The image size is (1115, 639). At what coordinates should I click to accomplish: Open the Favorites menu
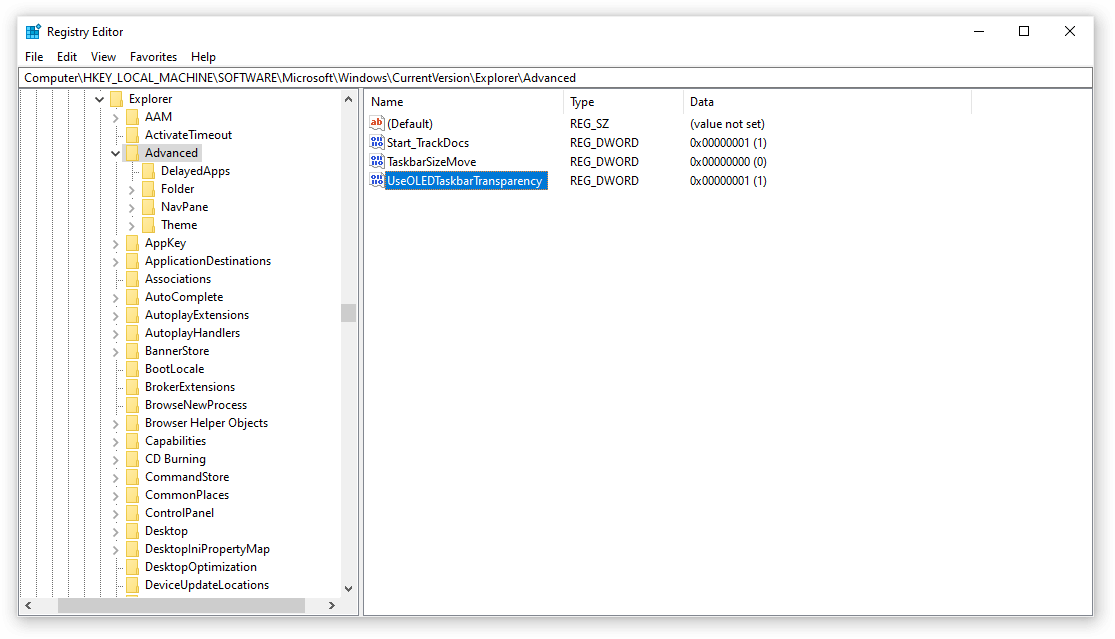coord(153,57)
